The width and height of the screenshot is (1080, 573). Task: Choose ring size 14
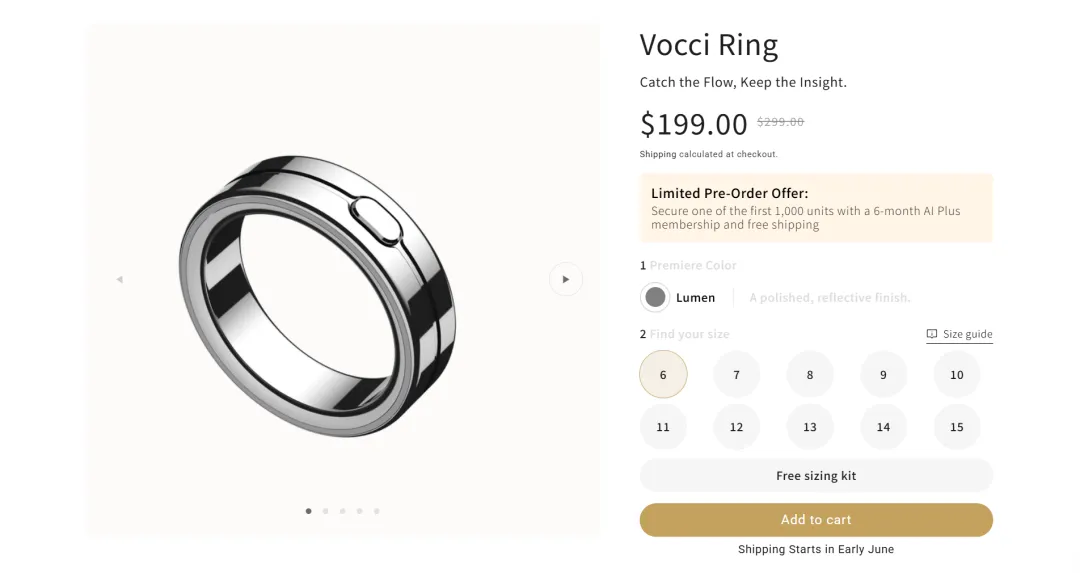[883, 427]
